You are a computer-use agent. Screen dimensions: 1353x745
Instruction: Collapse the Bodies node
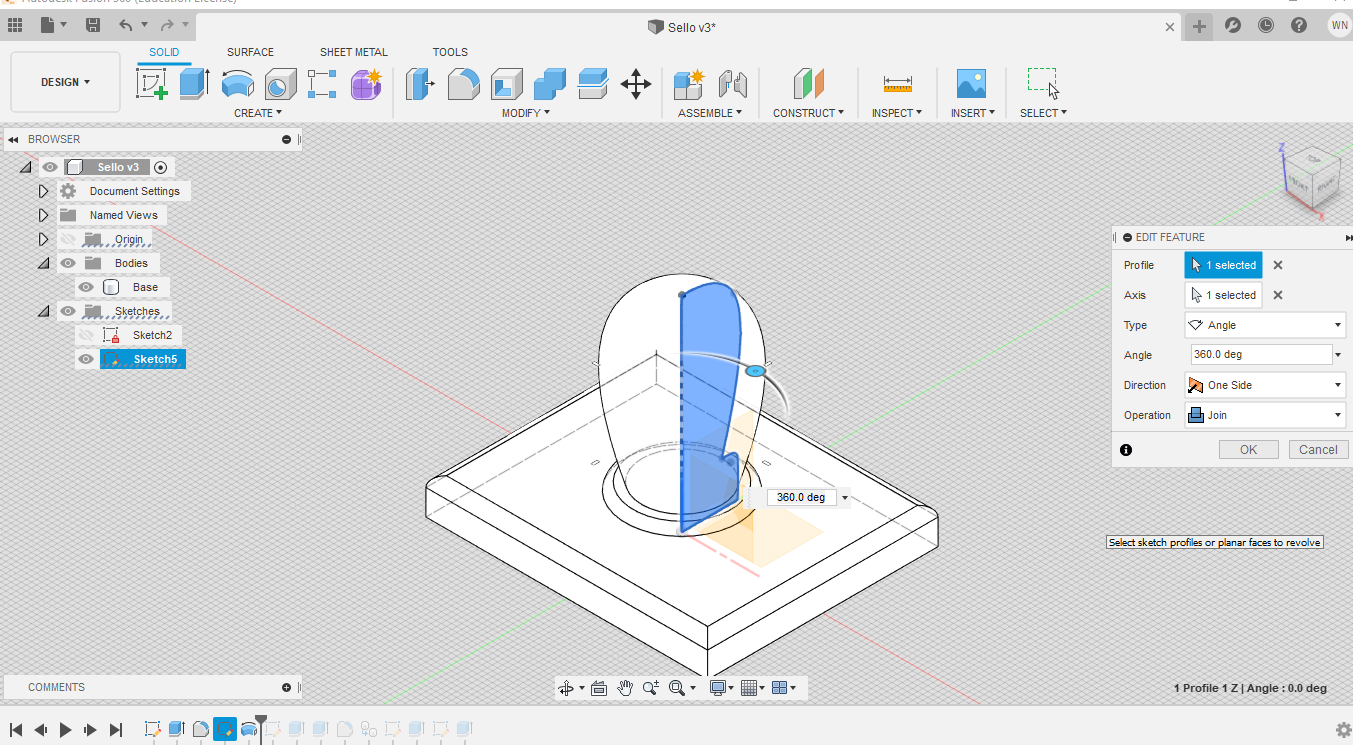pos(43,263)
